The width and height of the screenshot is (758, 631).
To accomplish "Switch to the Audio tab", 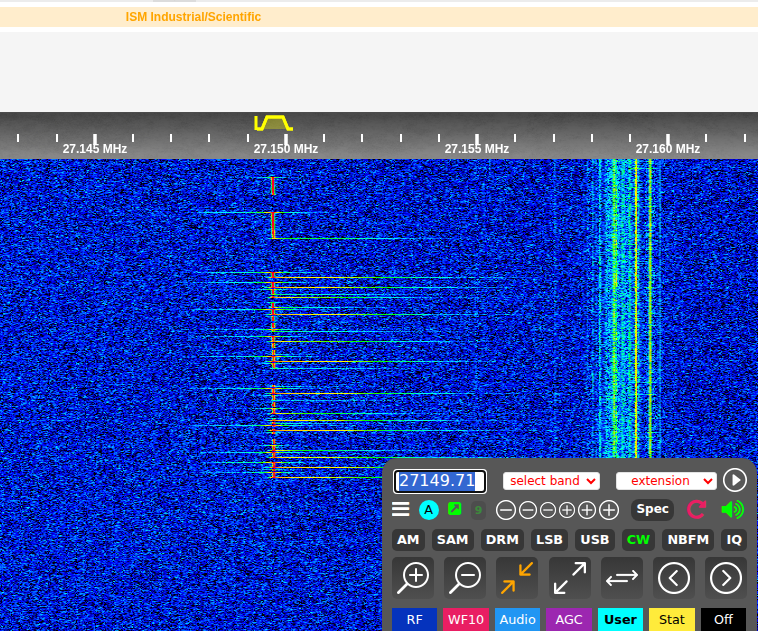I will [x=517, y=619].
